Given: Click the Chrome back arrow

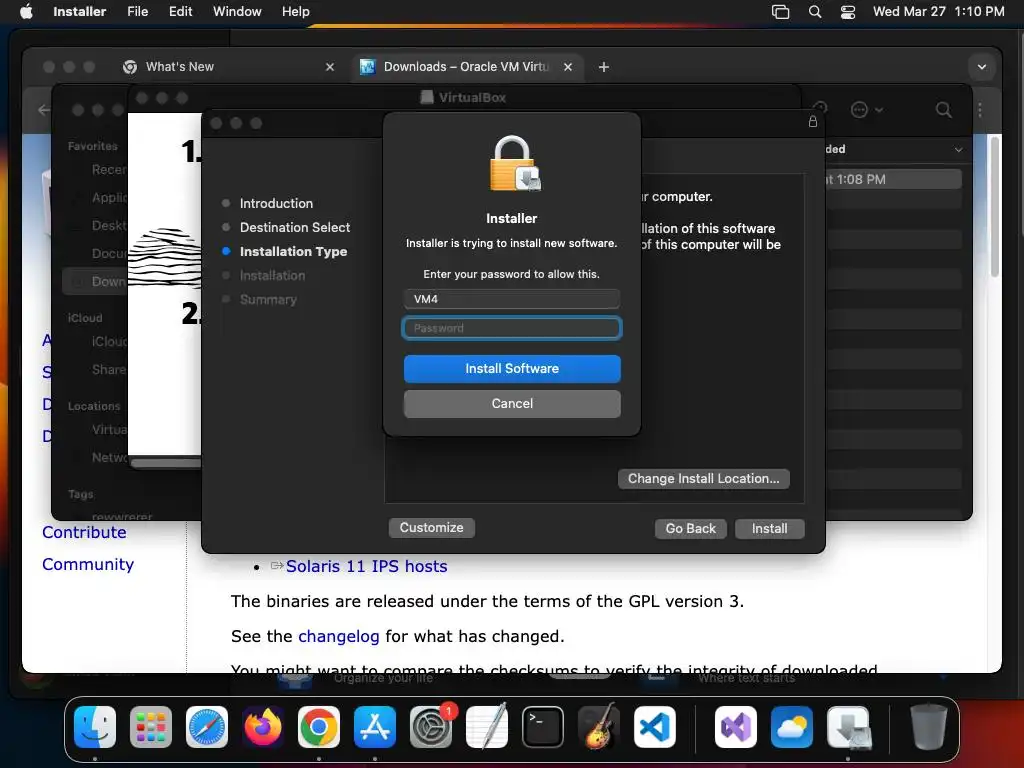Looking at the screenshot, I should (44, 110).
